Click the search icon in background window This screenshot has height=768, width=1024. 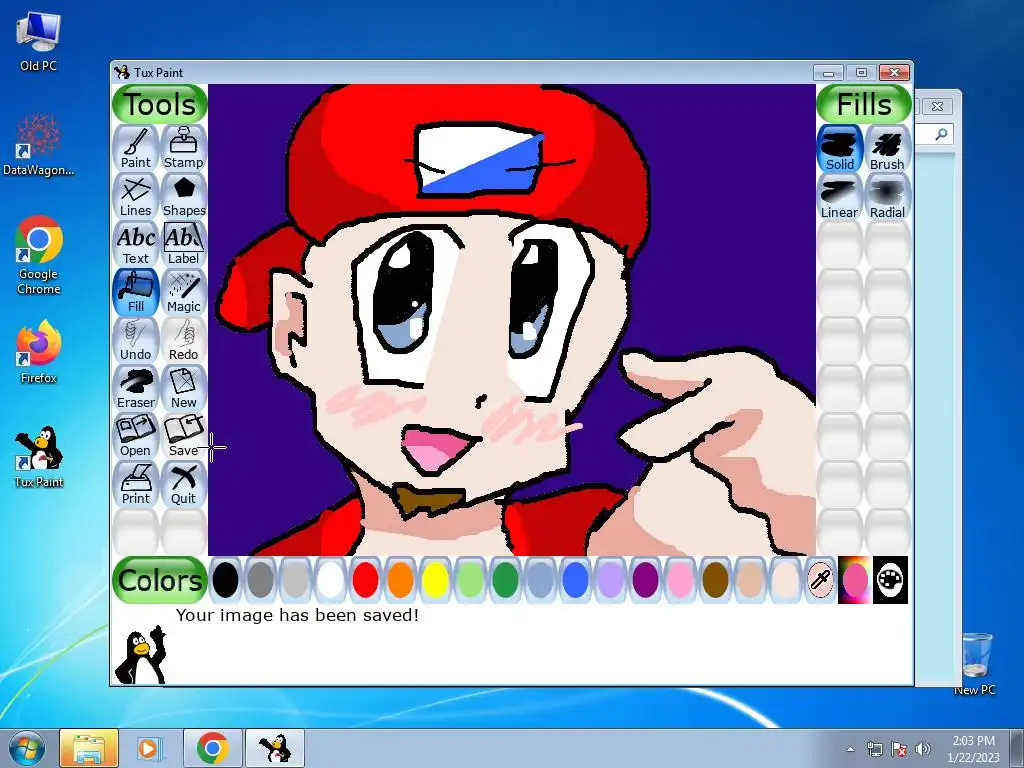click(x=941, y=134)
